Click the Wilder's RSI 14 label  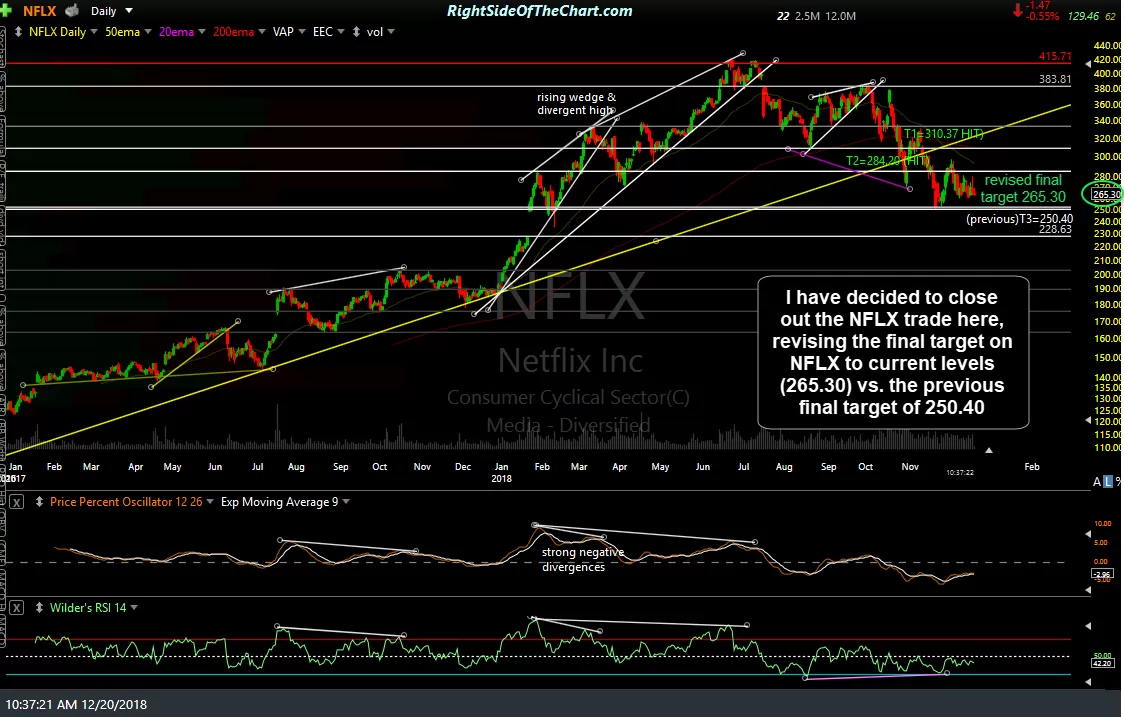tap(88, 607)
